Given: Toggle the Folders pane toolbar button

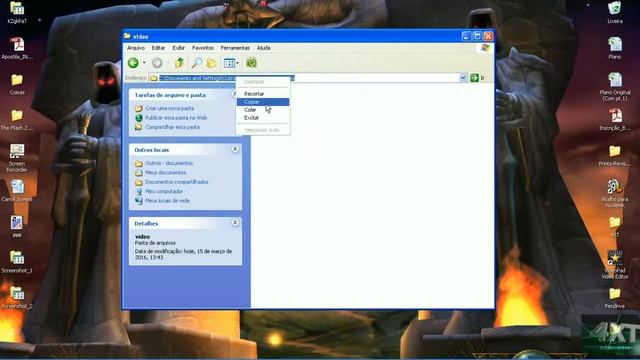Looking at the screenshot, I should [211, 63].
